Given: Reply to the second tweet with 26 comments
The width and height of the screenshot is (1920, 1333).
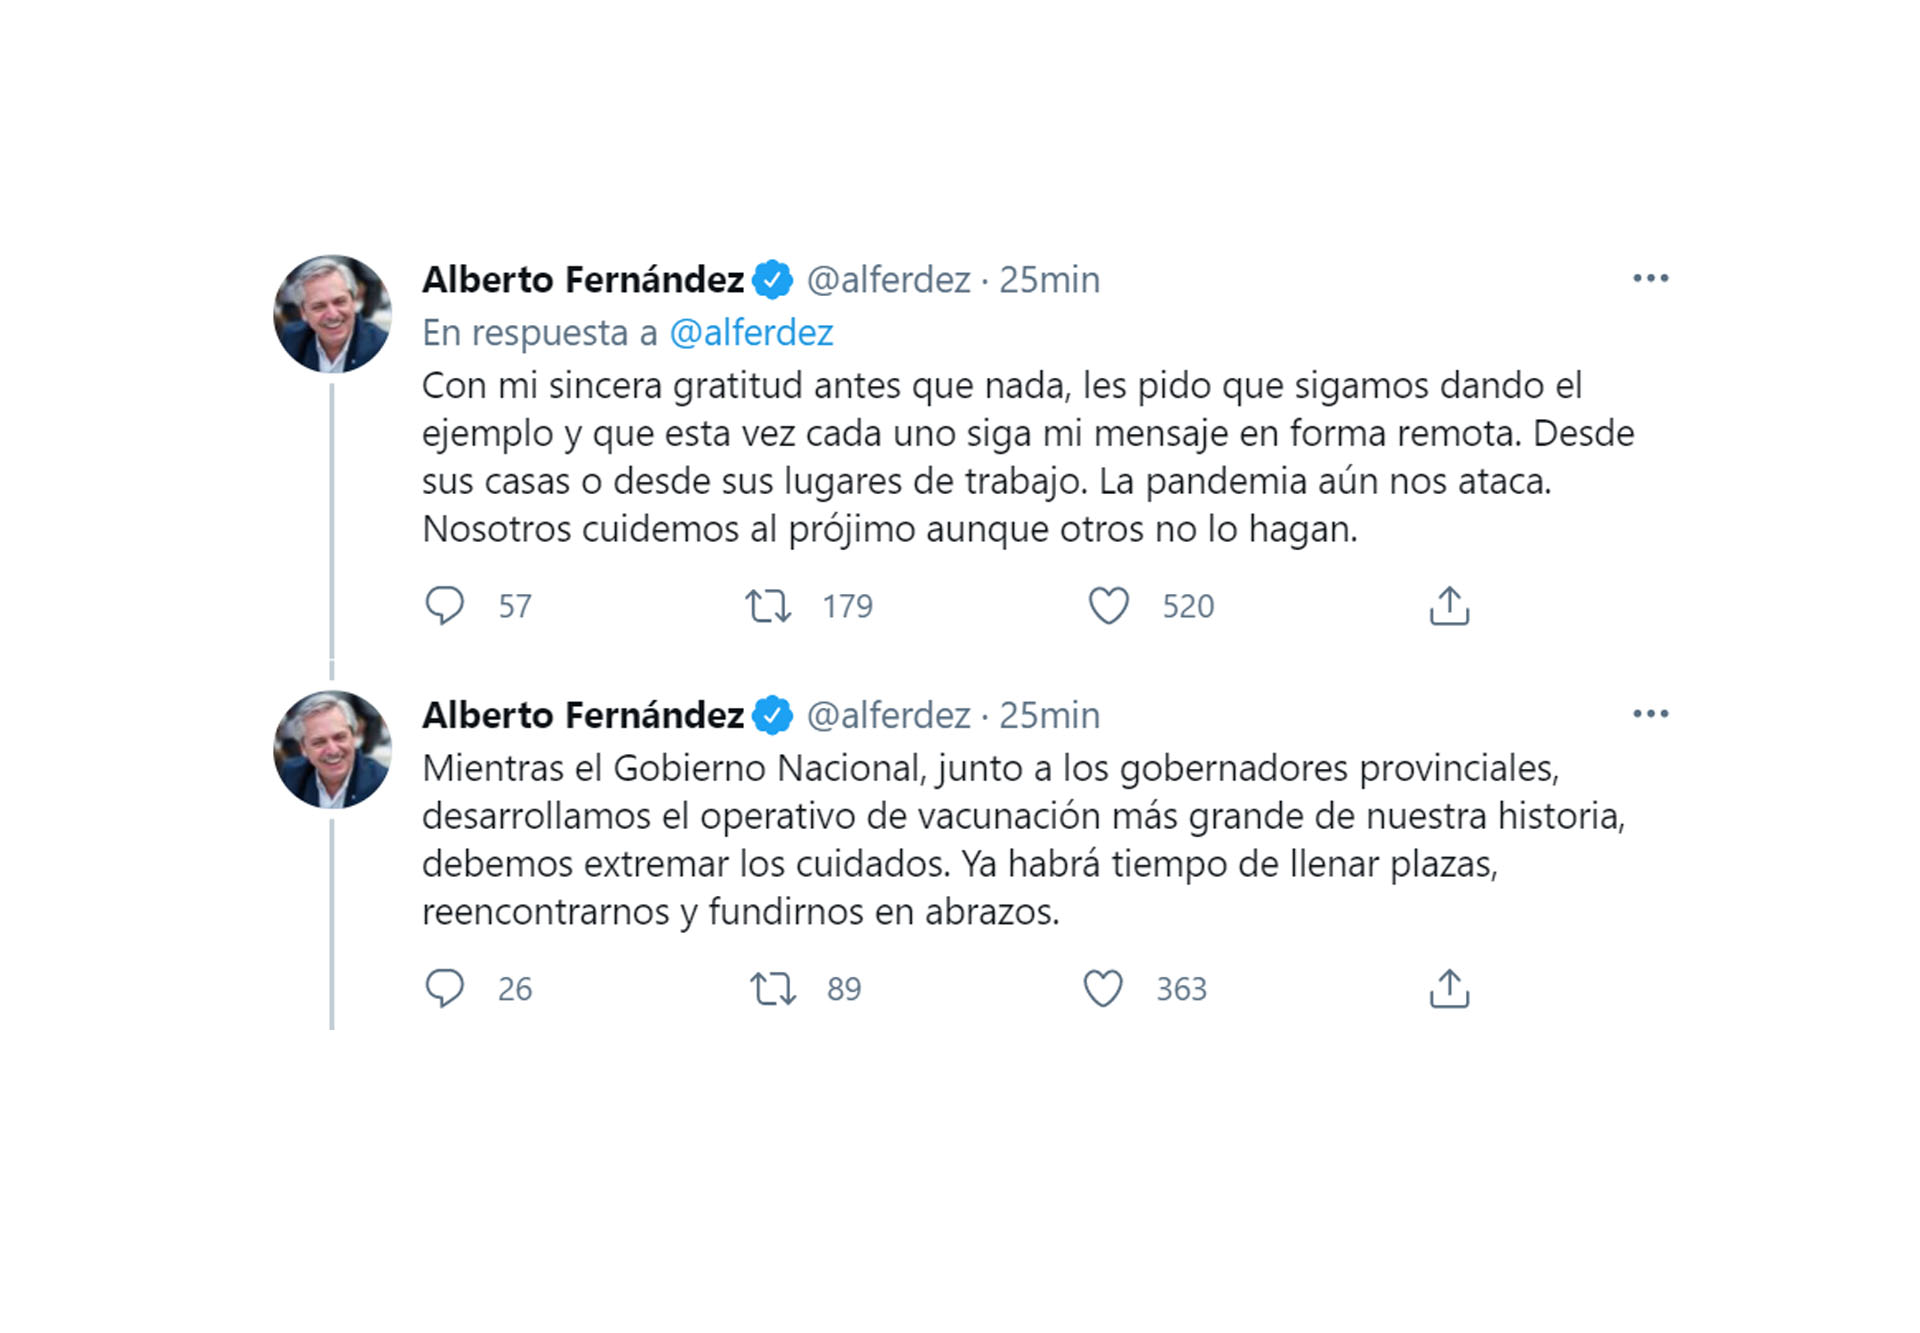Looking at the screenshot, I should pyautogui.click(x=445, y=989).
